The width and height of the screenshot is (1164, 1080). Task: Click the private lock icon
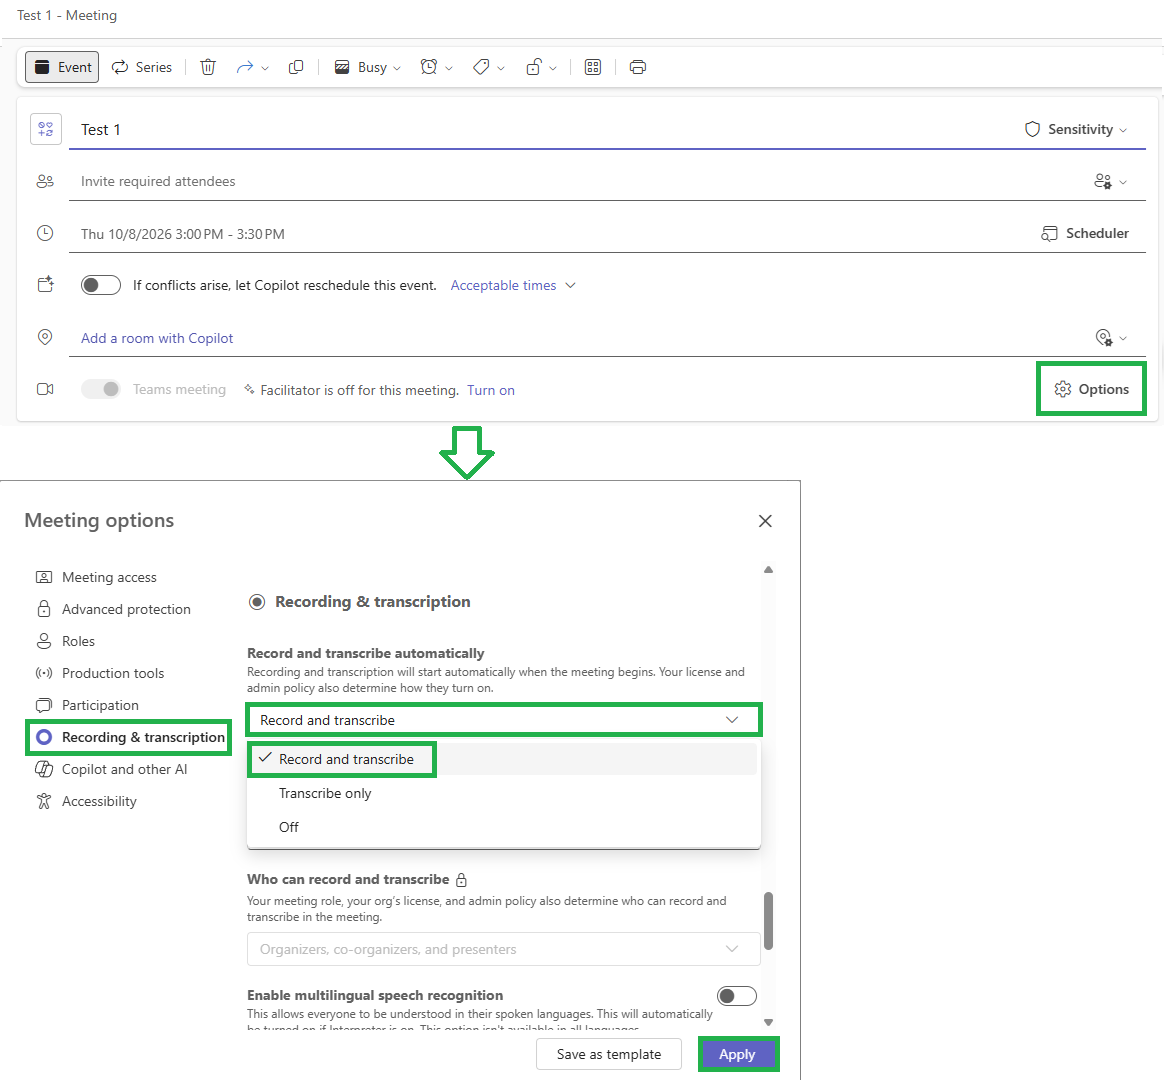(533, 68)
